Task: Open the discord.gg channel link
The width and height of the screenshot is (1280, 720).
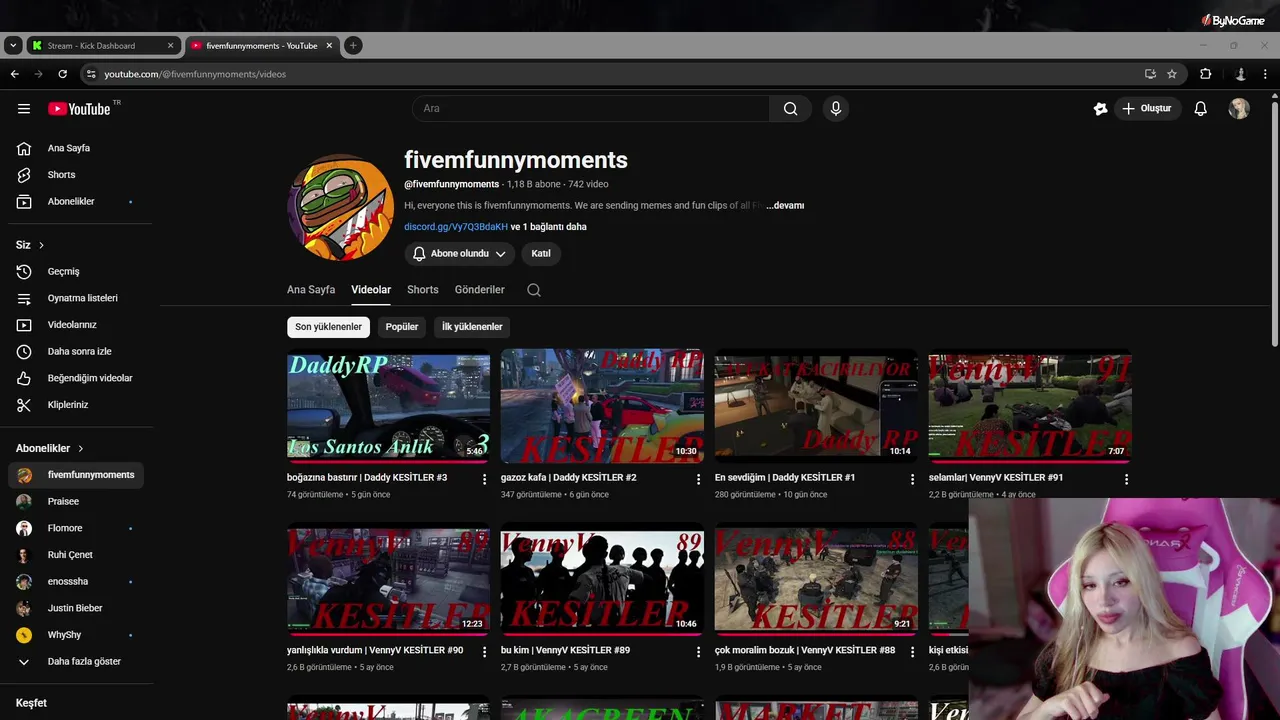Action: 456,227
